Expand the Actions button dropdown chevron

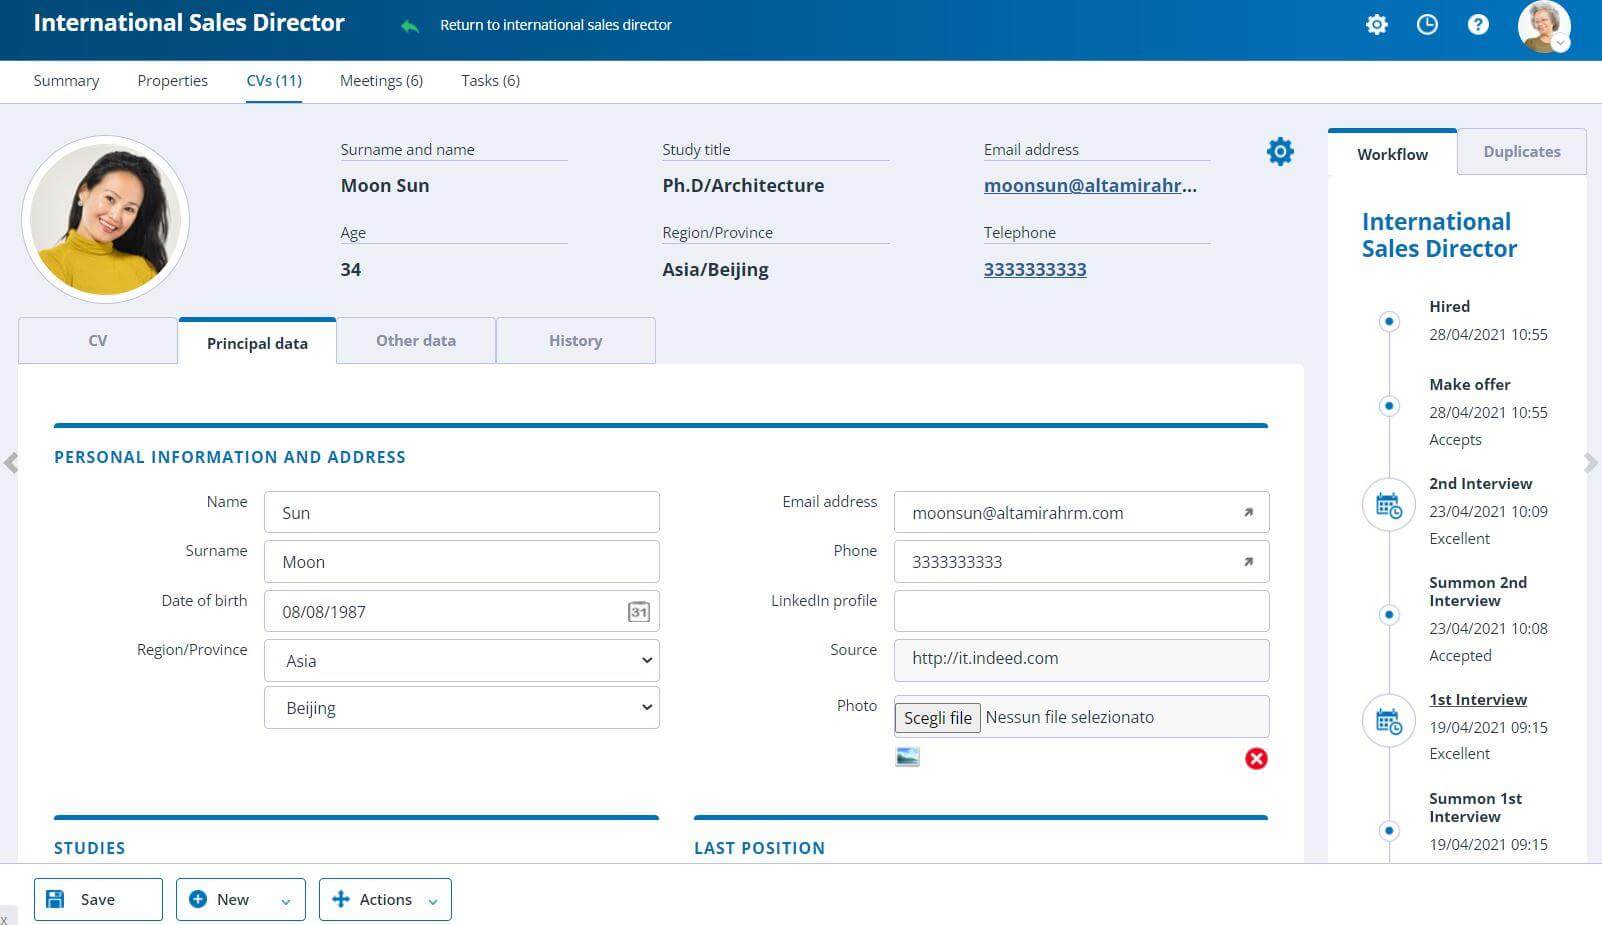tap(434, 899)
